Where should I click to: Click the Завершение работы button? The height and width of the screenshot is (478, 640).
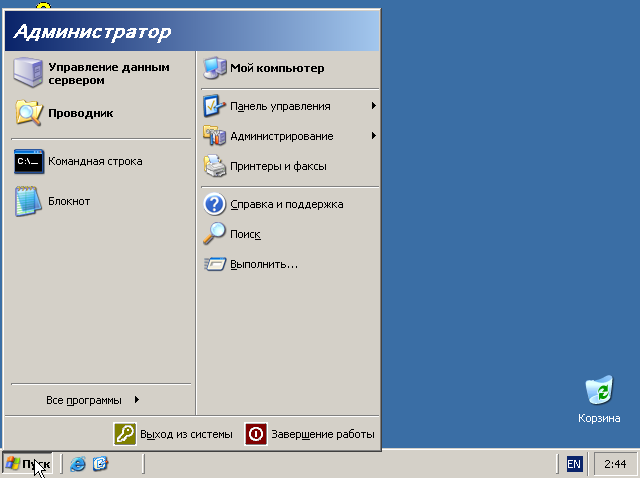[x=310, y=434]
